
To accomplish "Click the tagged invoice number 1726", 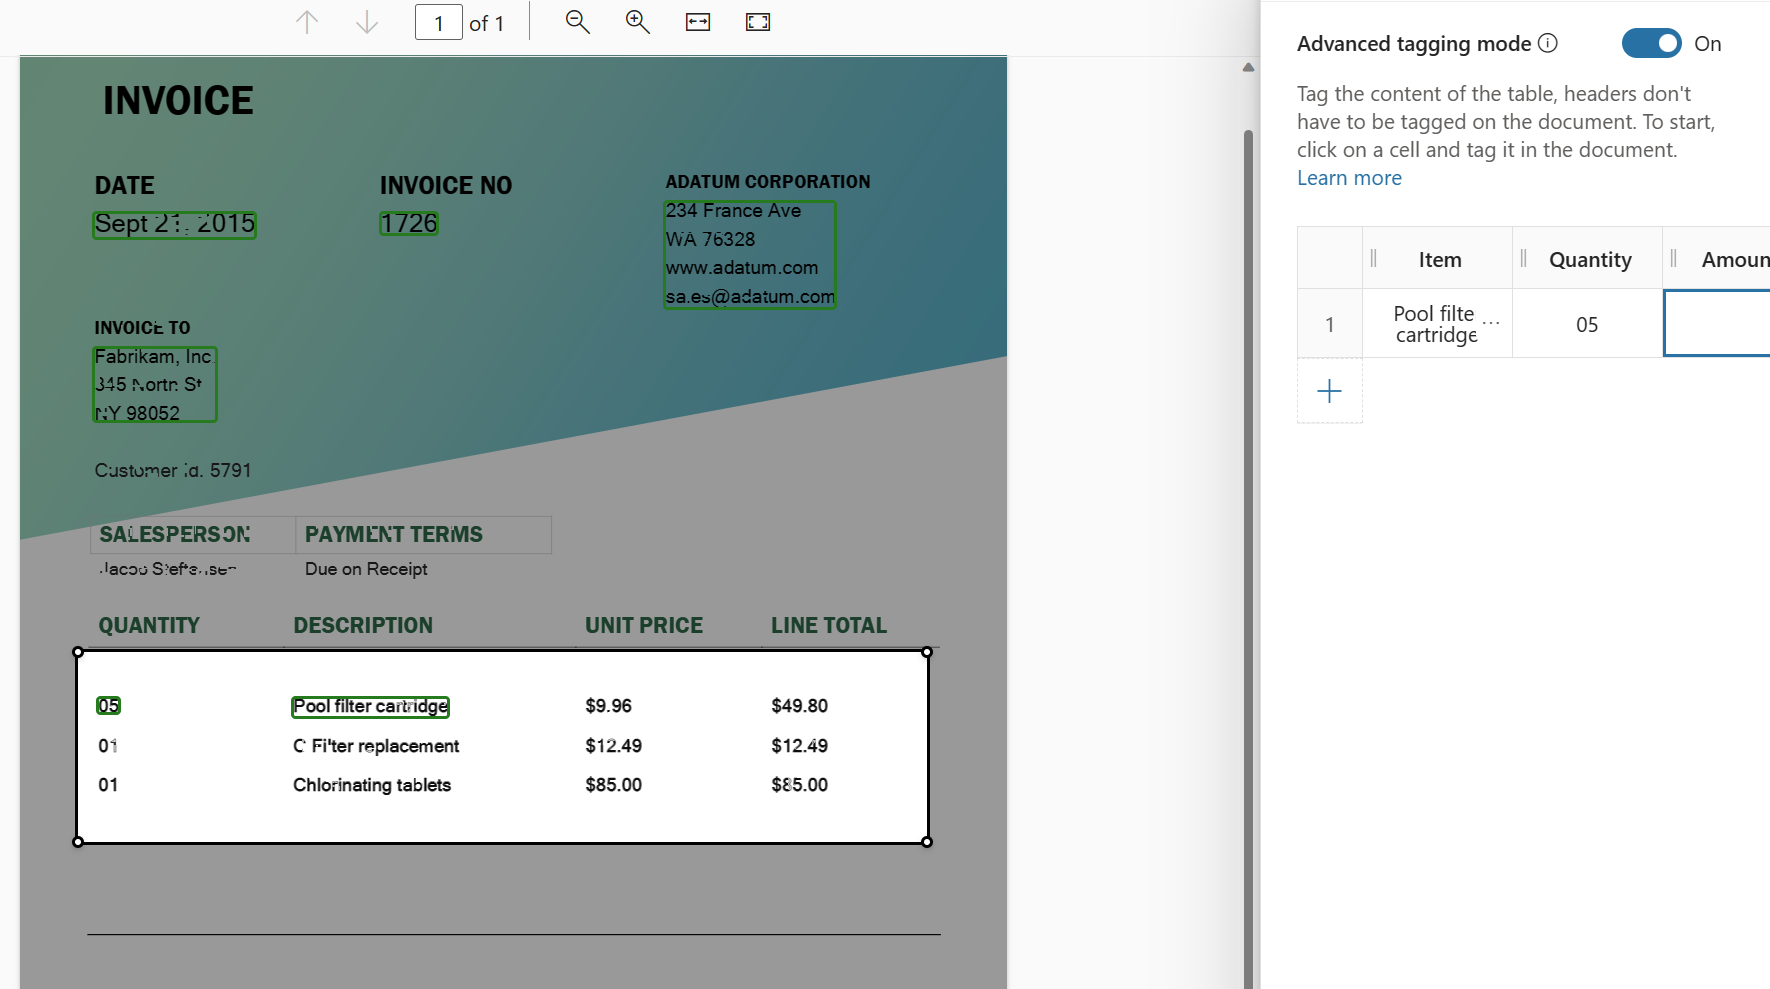I will (409, 223).
